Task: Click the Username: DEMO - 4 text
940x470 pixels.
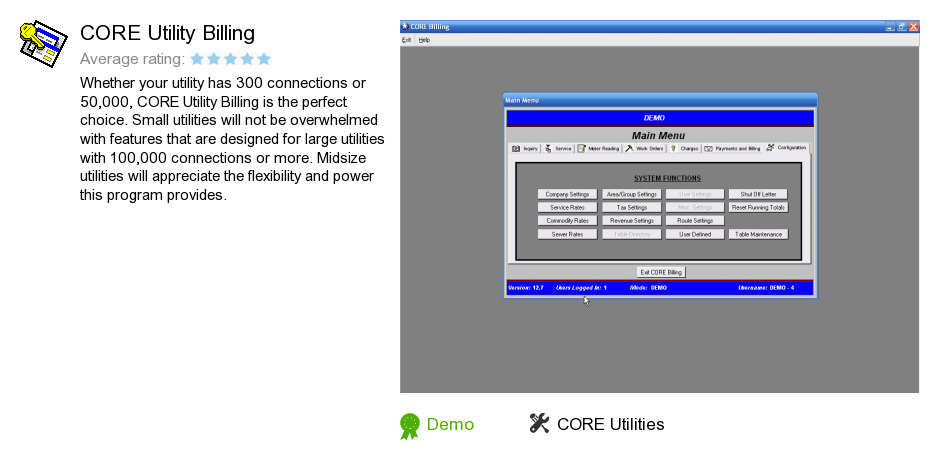Action: 766,288
